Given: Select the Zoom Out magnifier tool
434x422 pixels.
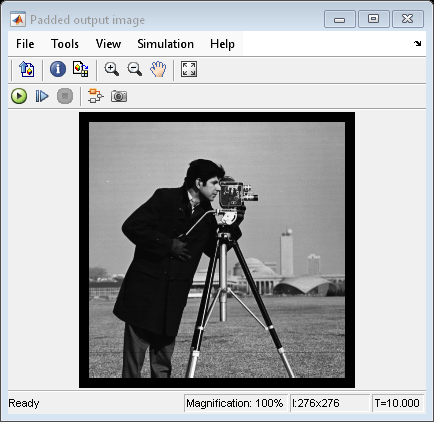Looking at the screenshot, I should tap(135, 69).
